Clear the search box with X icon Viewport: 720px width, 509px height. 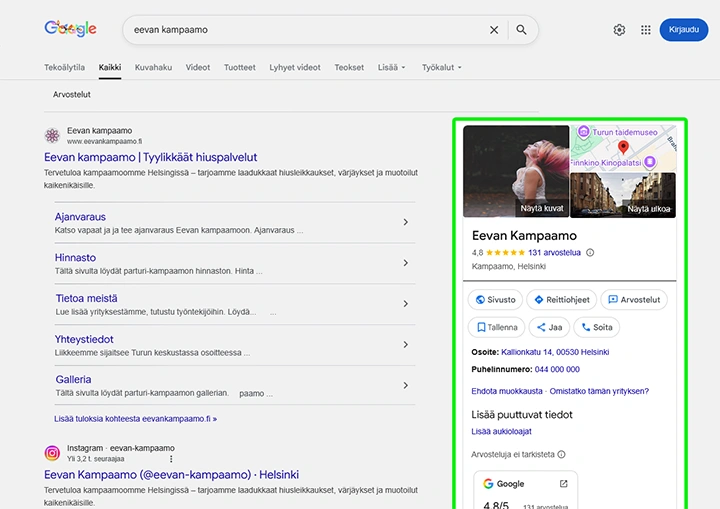494,30
